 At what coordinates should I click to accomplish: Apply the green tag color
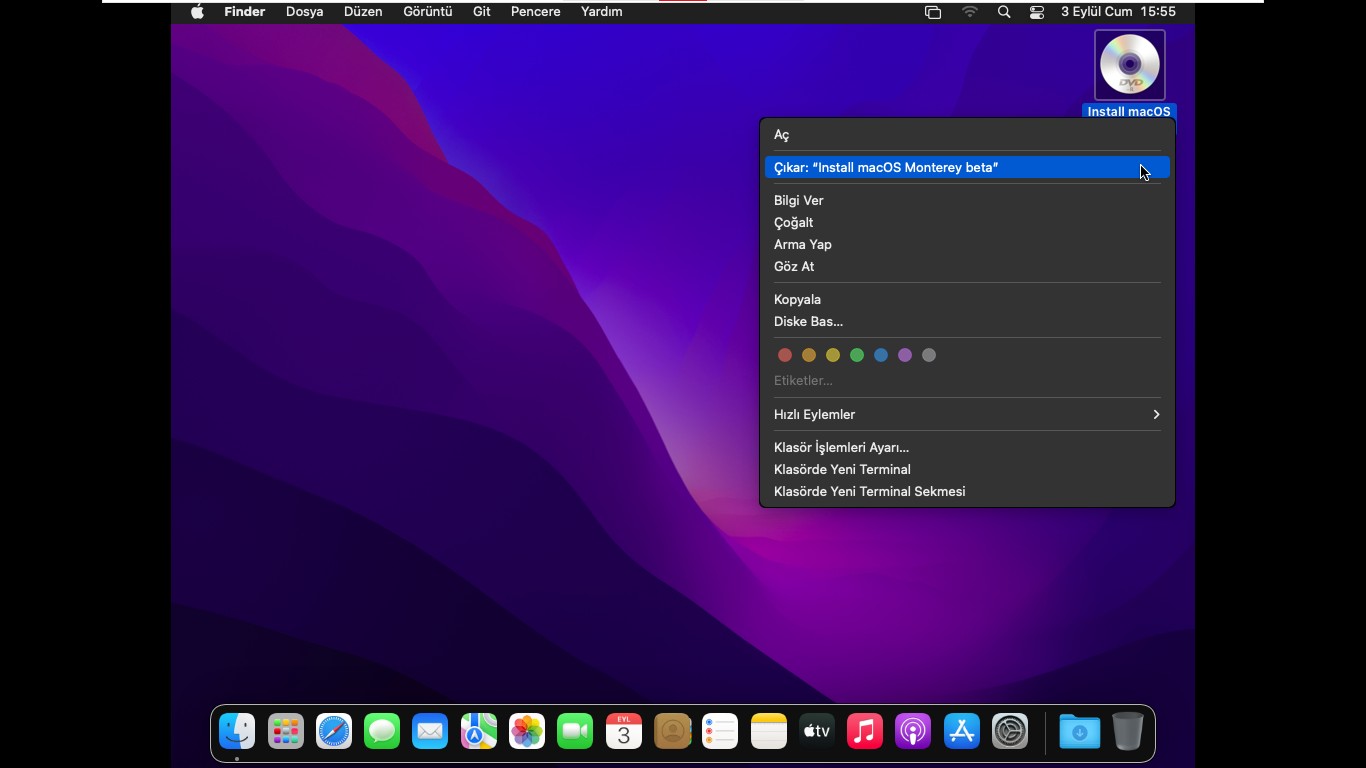pyautogui.click(x=857, y=355)
